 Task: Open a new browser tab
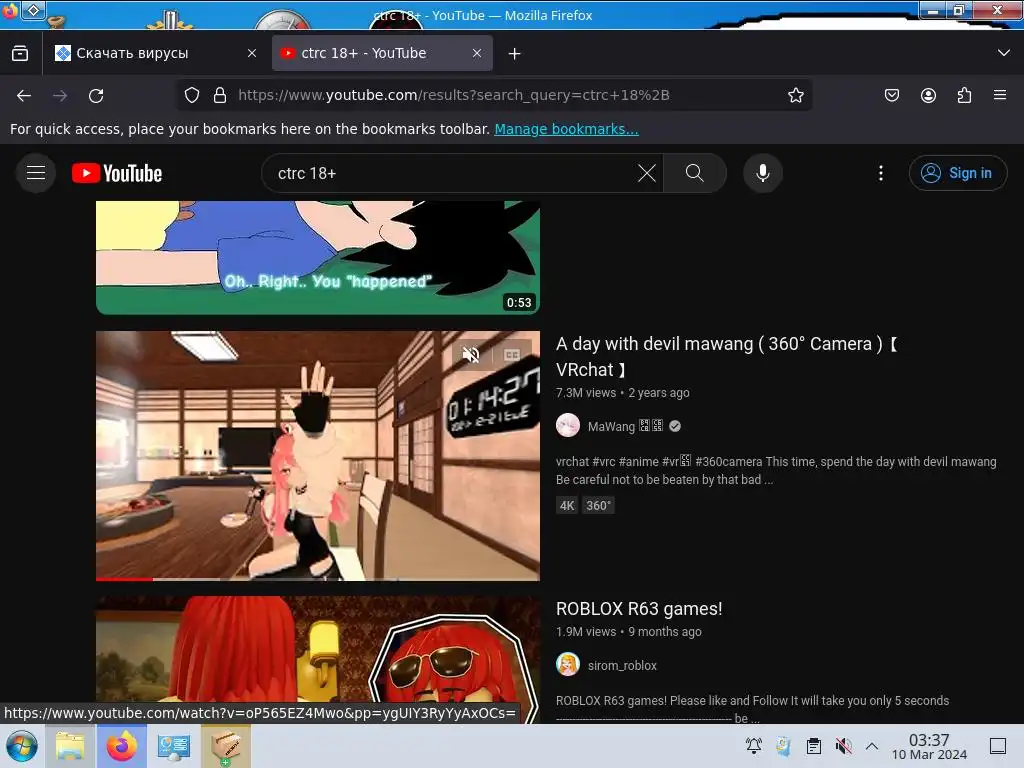[515, 54]
